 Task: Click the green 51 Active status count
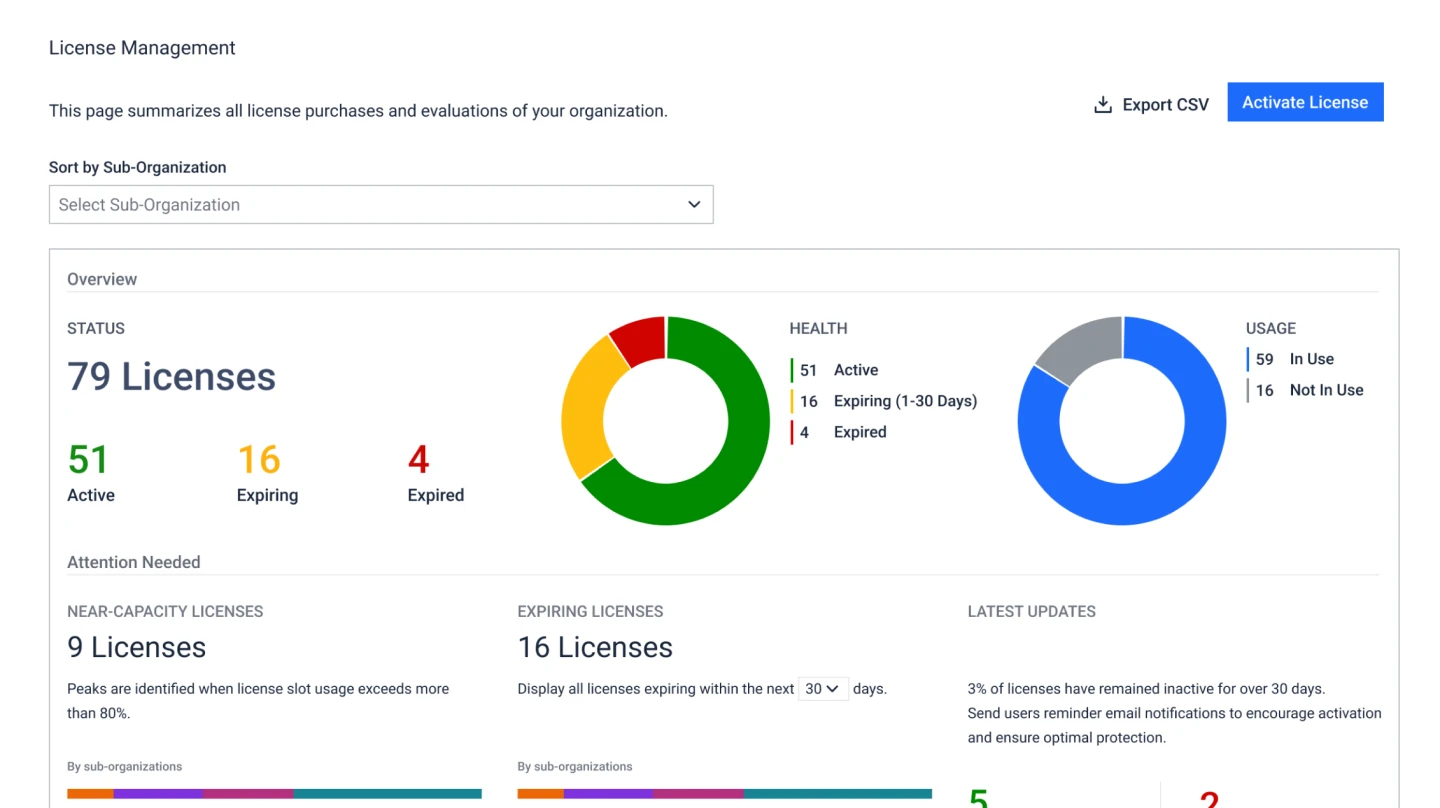pyautogui.click(x=90, y=460)
